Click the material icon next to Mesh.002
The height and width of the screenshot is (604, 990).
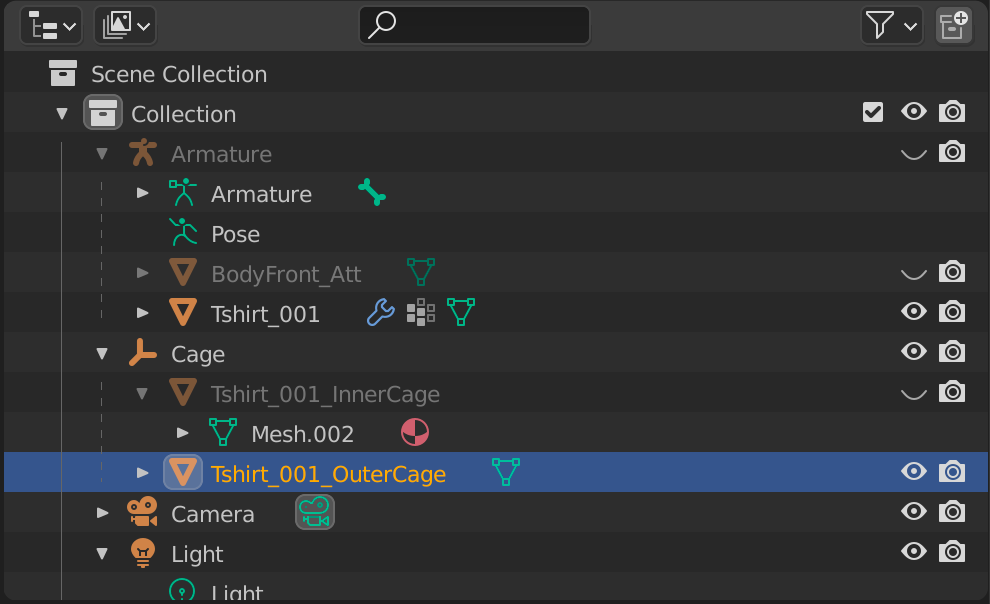point(415,433)
